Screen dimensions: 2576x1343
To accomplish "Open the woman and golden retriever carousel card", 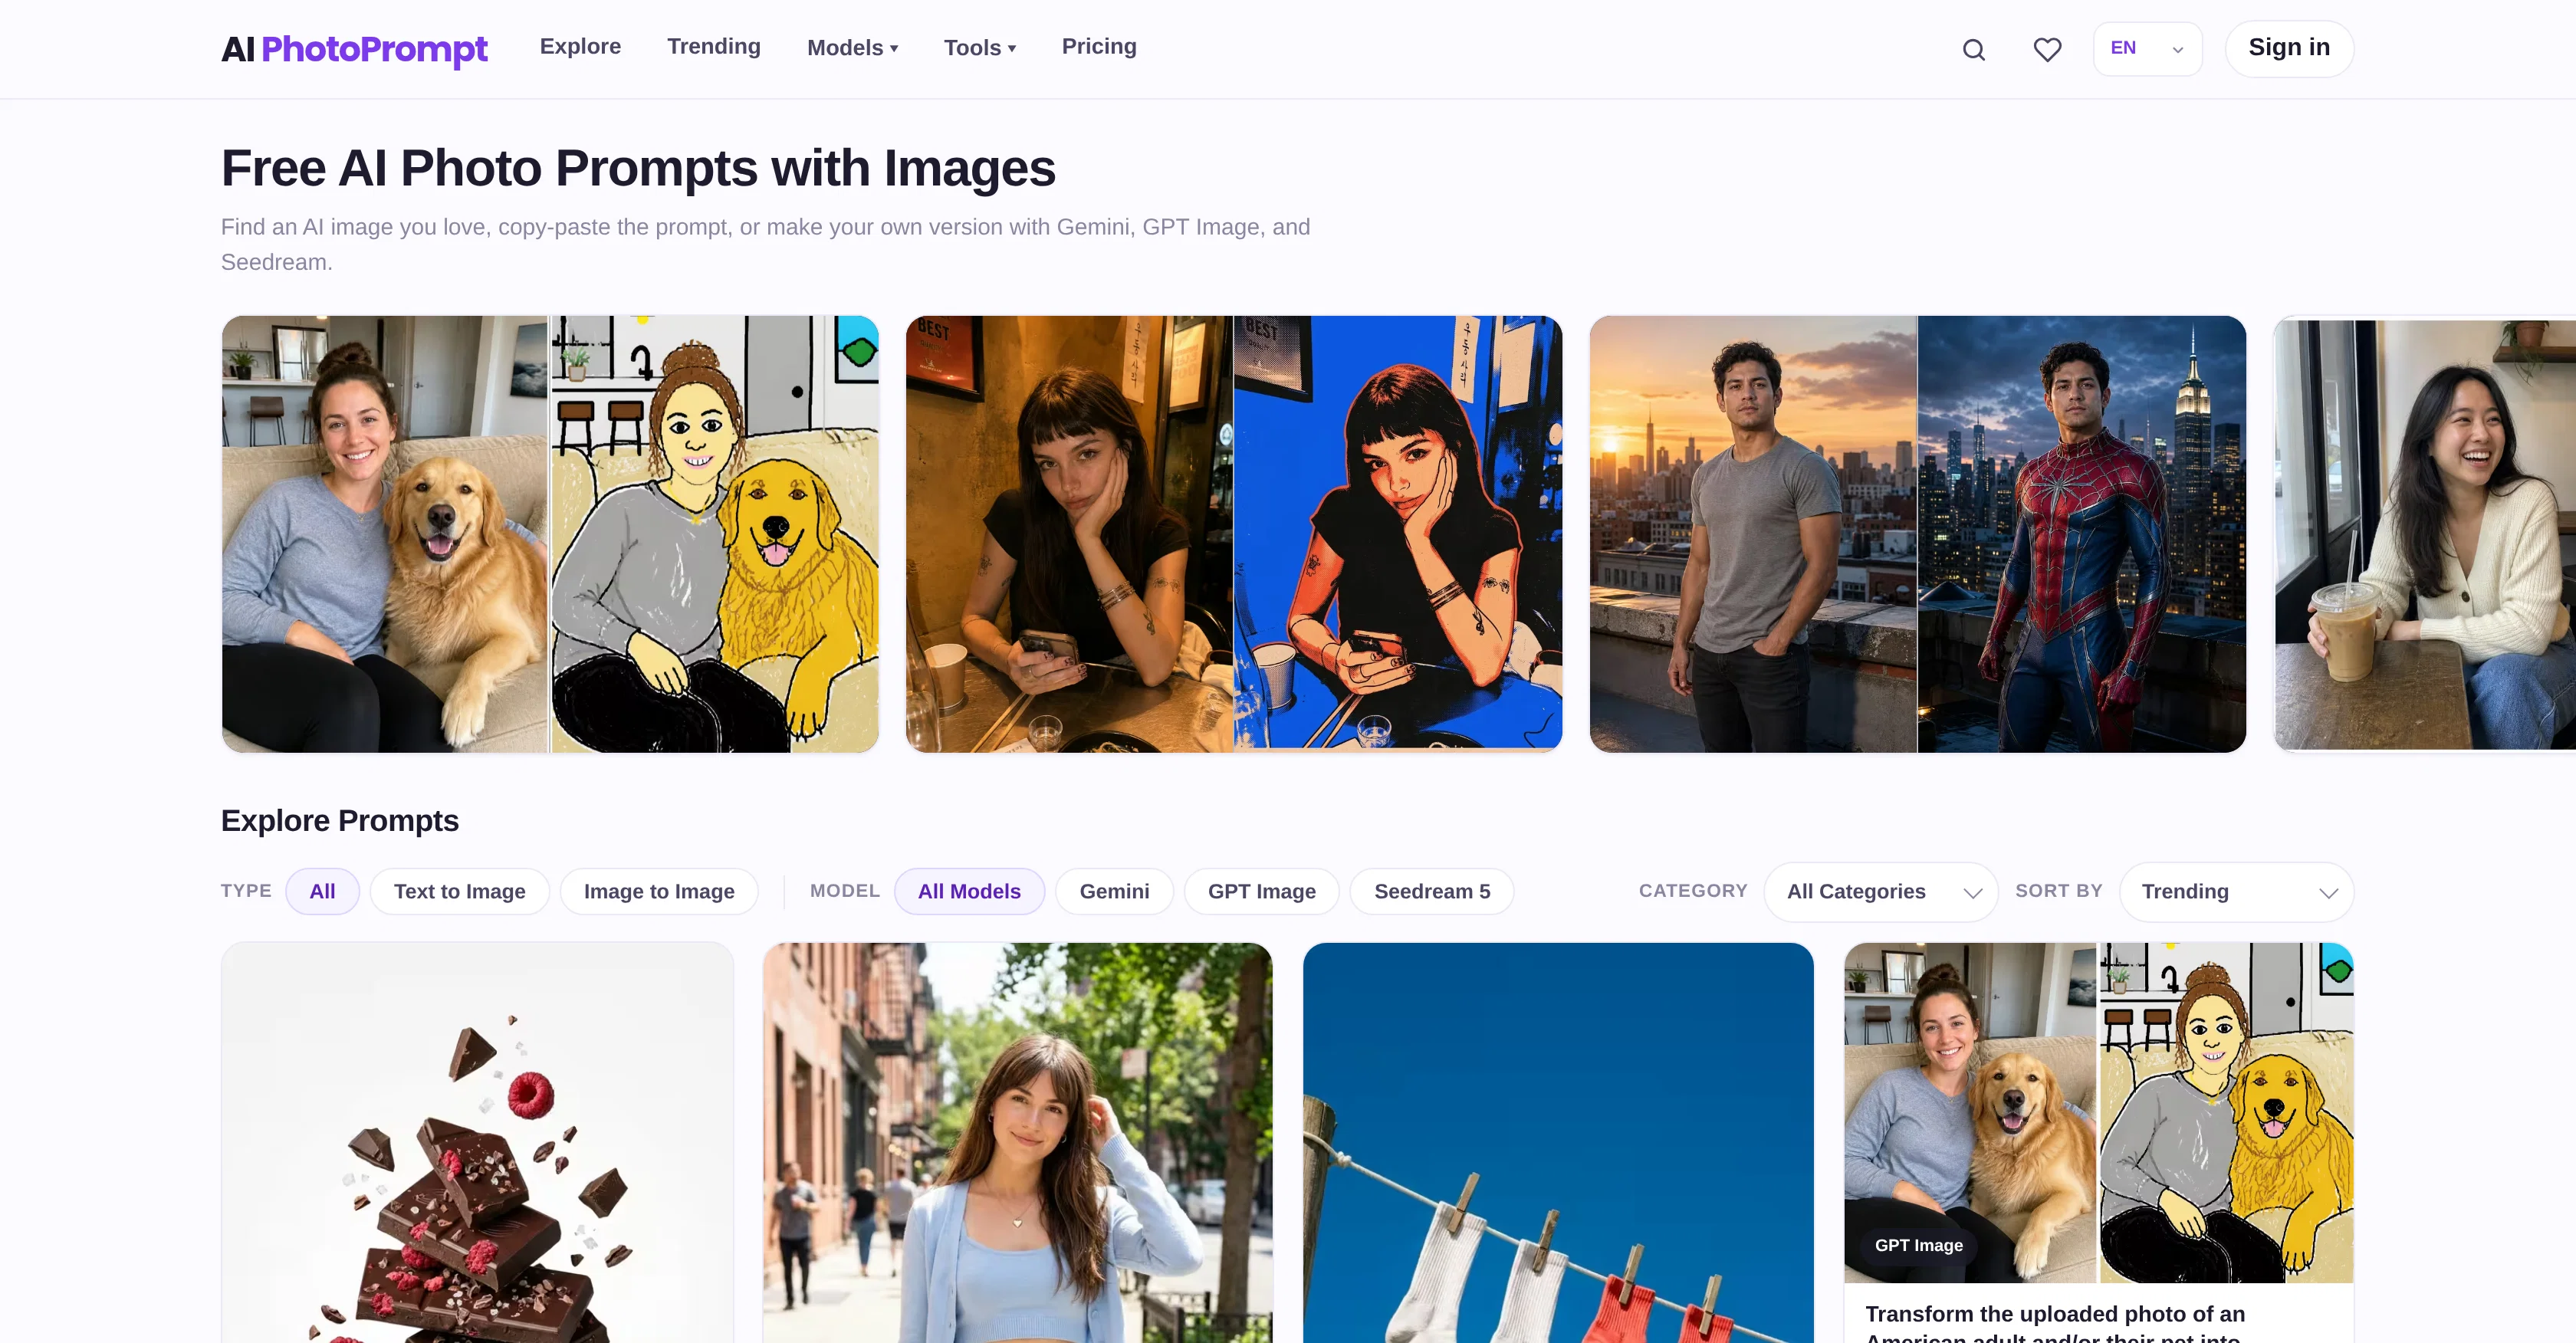I will [550, 534].
